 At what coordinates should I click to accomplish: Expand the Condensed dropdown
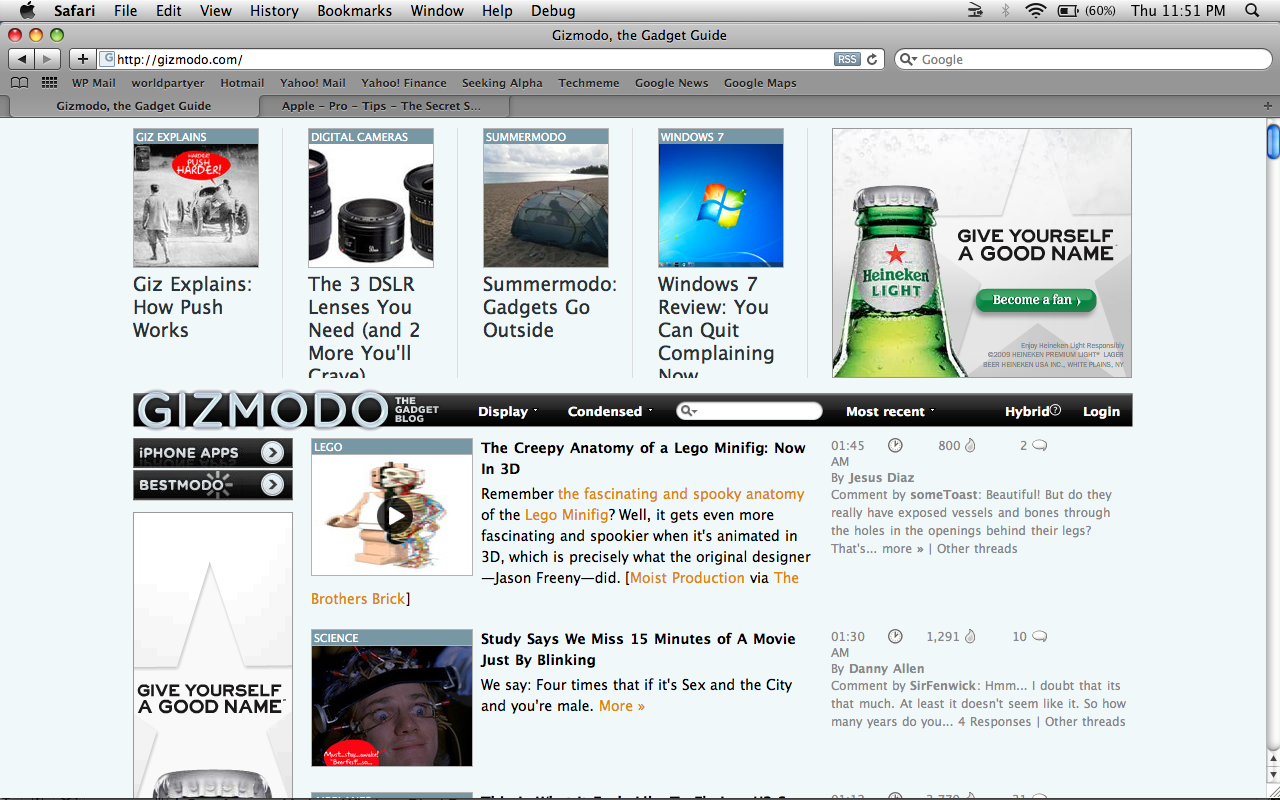coord(609,411)
